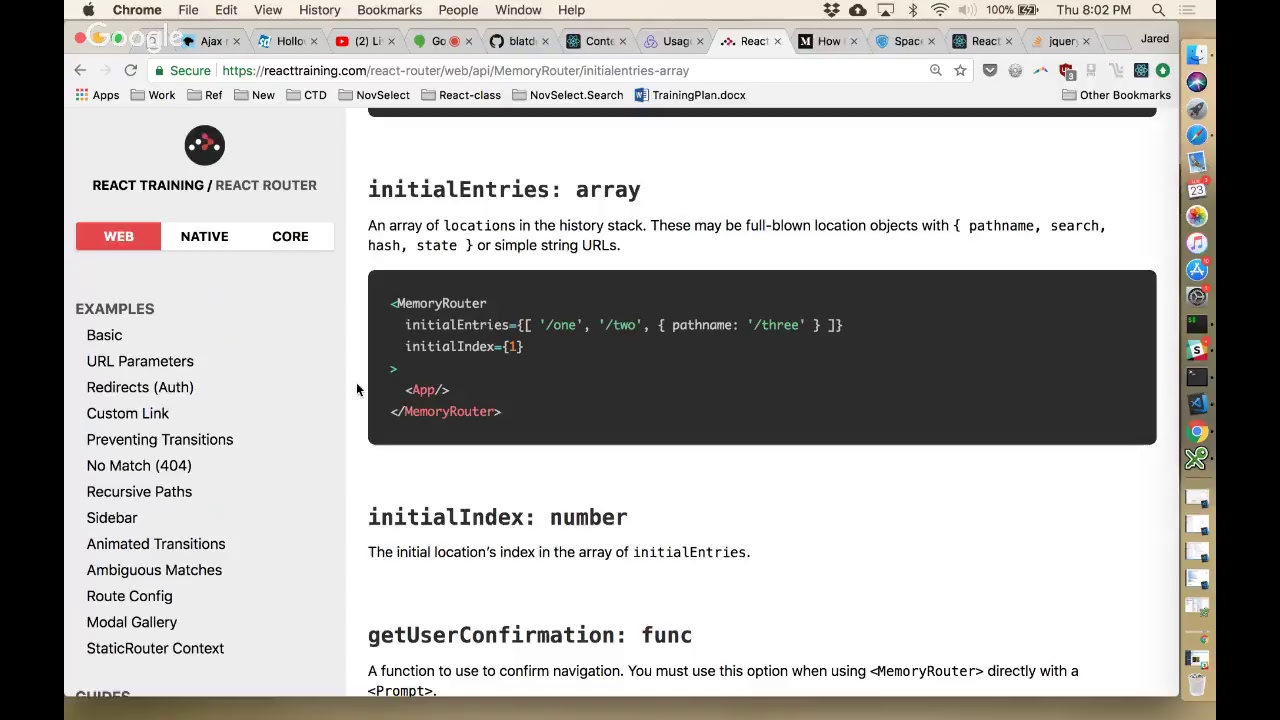The width and height of the screenshot is (1280, 720).
Task: Expand the Other Bookmarks folder
Action: (x=1116, y=95)
